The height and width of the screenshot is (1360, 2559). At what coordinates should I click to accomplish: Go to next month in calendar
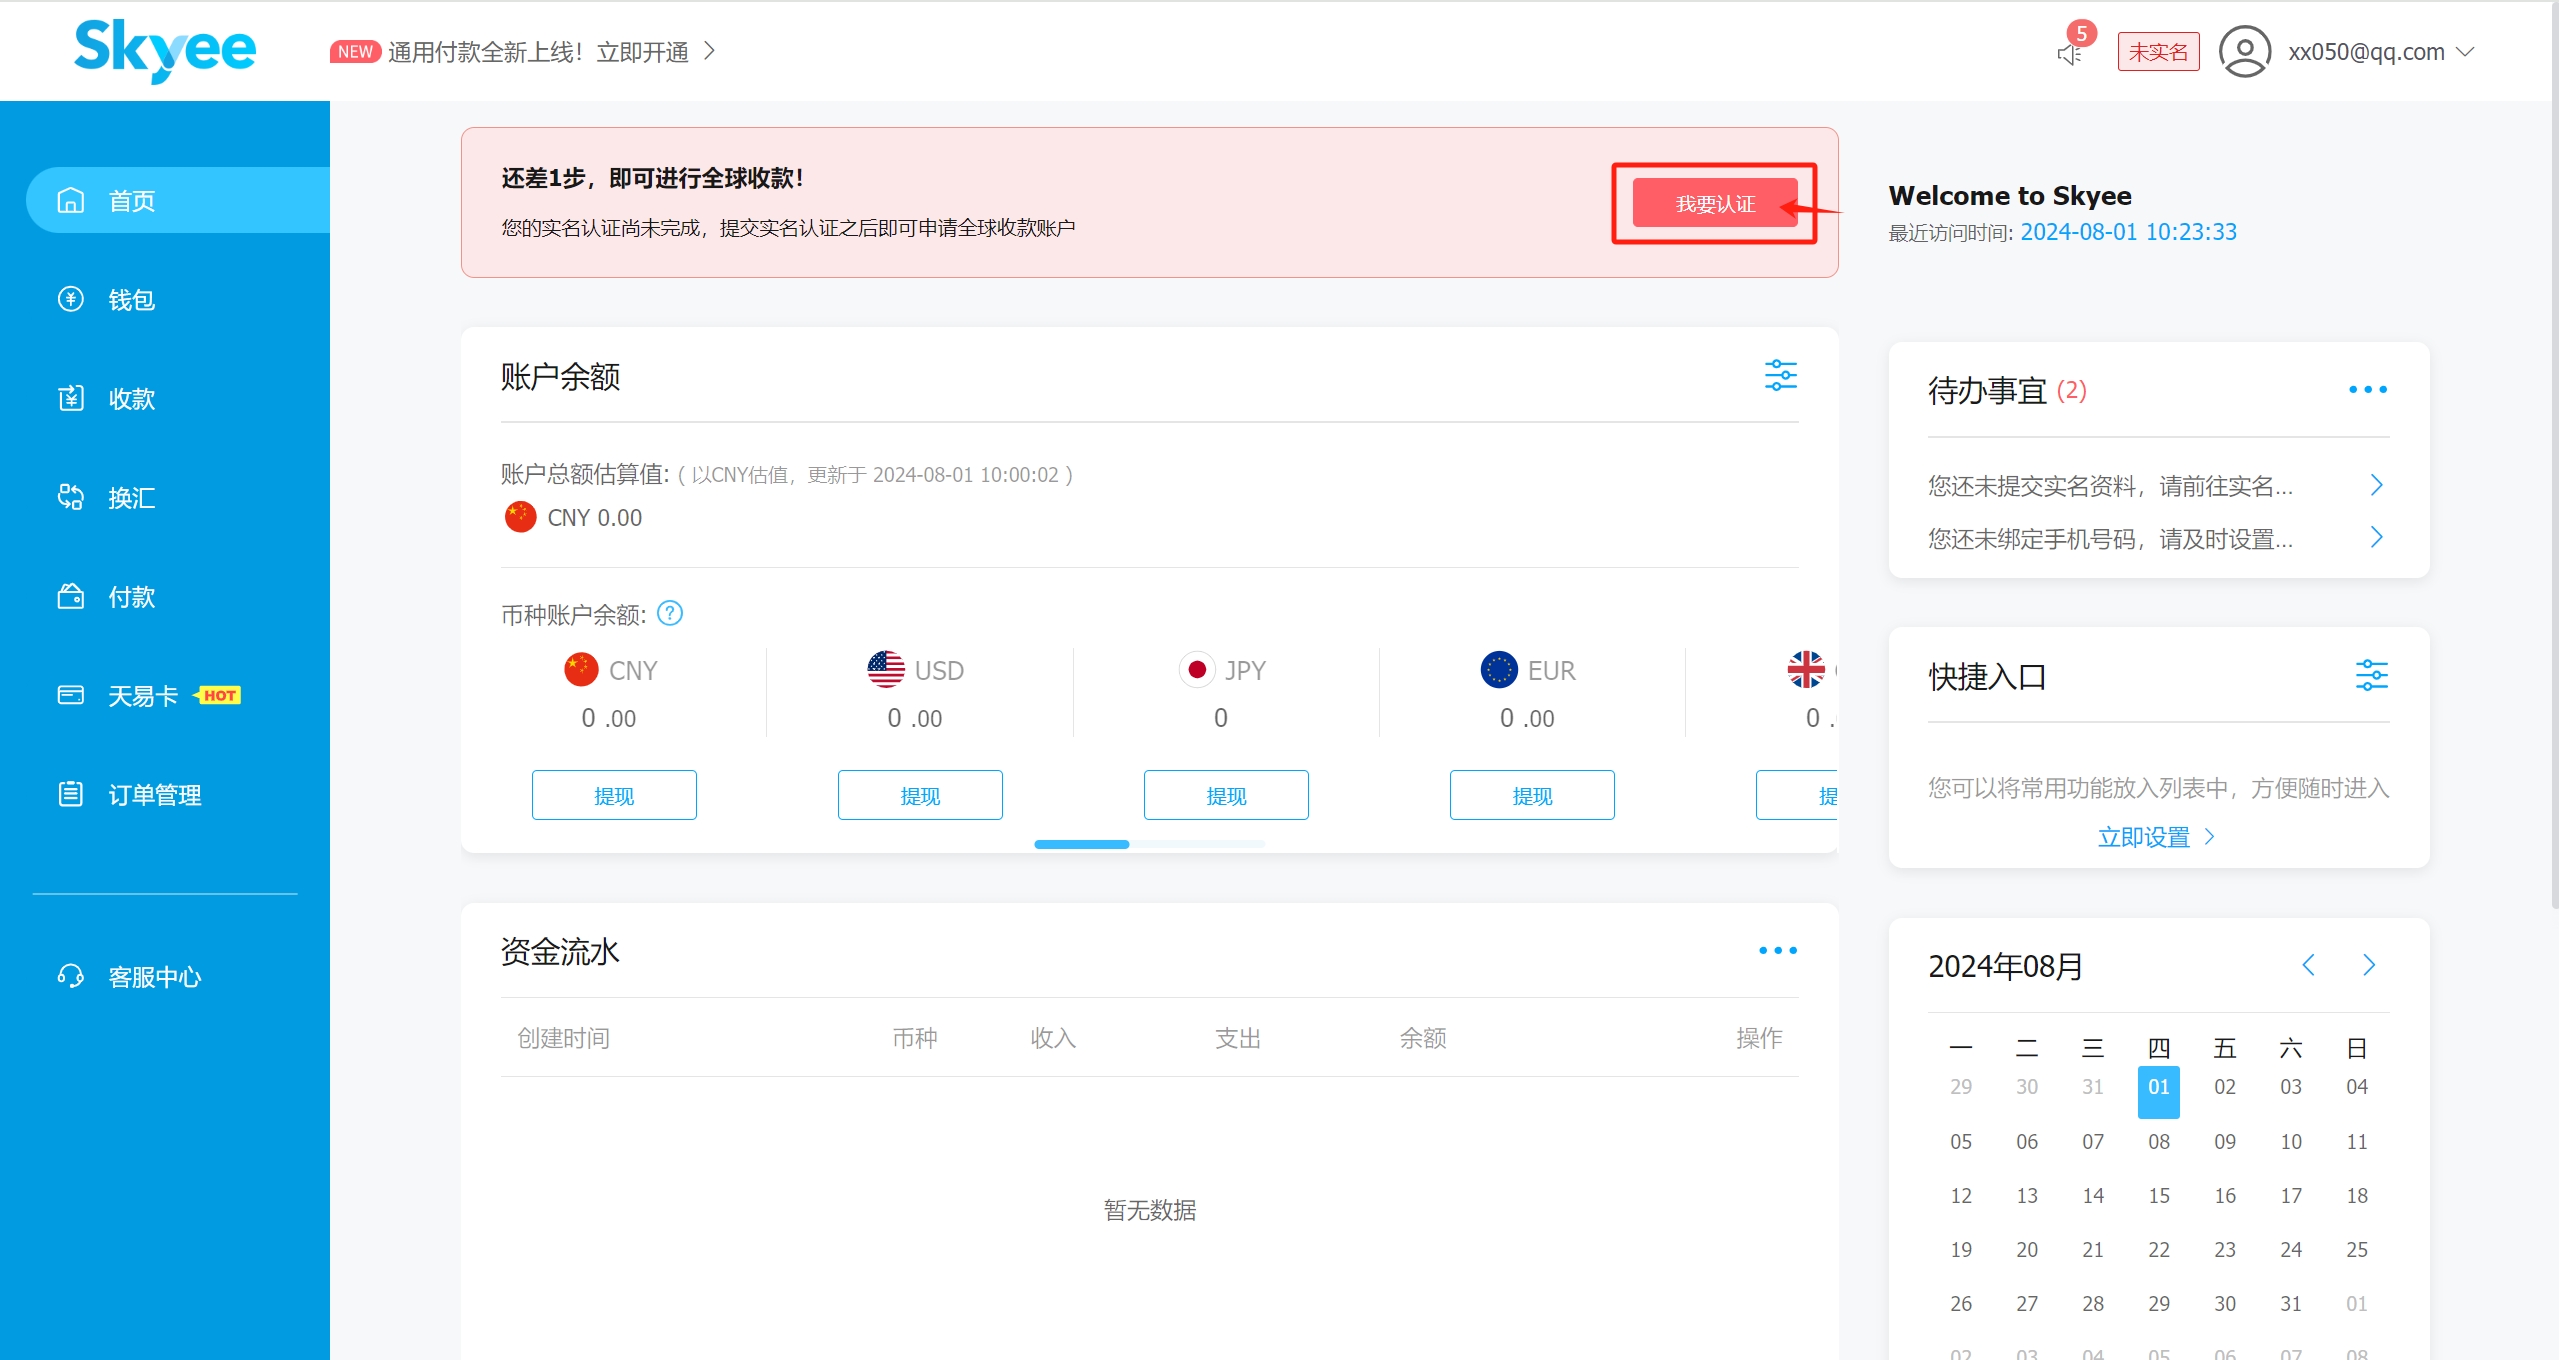coord(2368,965)
